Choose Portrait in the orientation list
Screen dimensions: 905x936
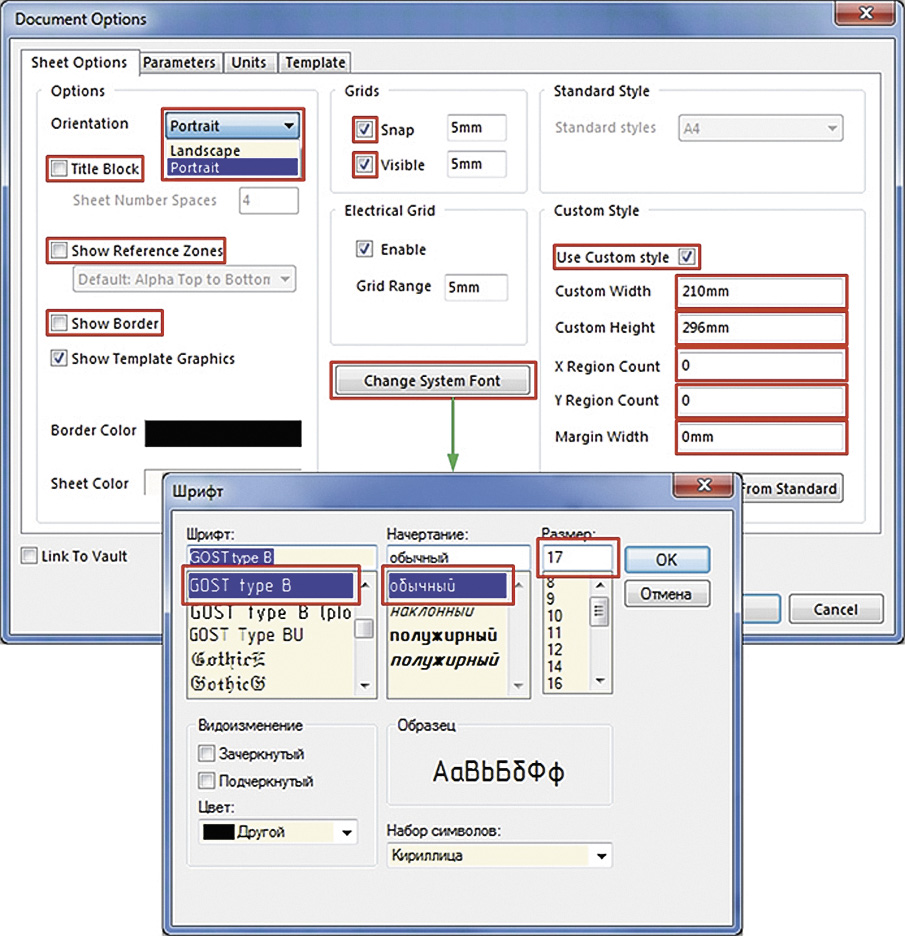pos(233,167)
